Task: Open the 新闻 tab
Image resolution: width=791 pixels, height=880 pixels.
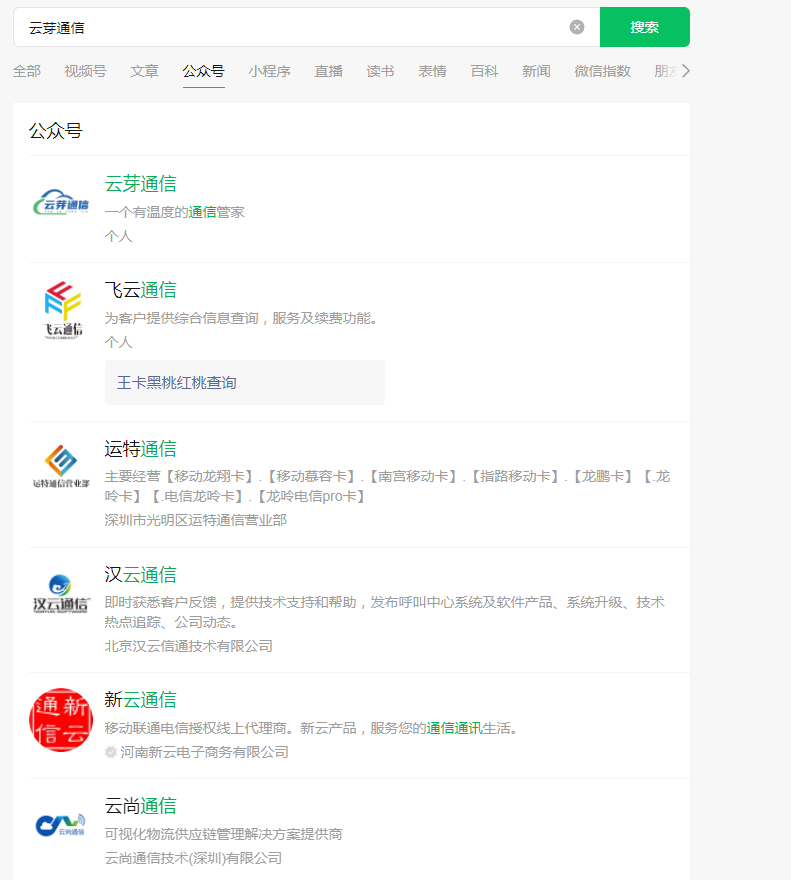Action: pyautogui.click(x=536, y=71)
